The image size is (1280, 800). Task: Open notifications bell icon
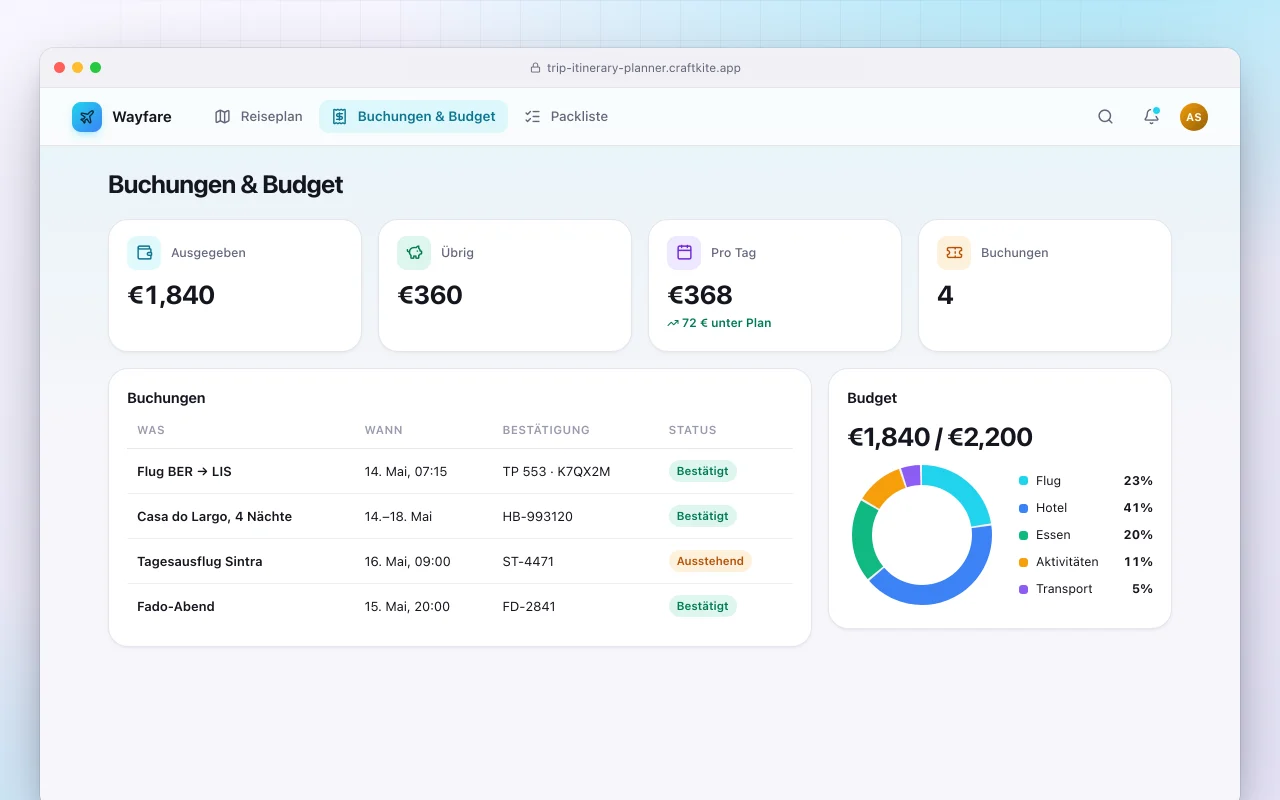tap(1151, 117)
